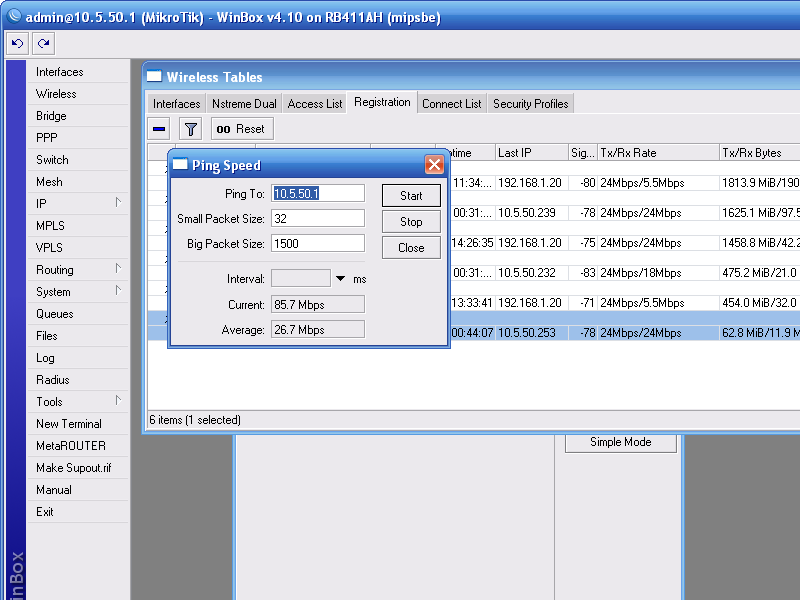Expand the Interval dropdown arrow
The image size is (800, 600).
pos(340,279)
